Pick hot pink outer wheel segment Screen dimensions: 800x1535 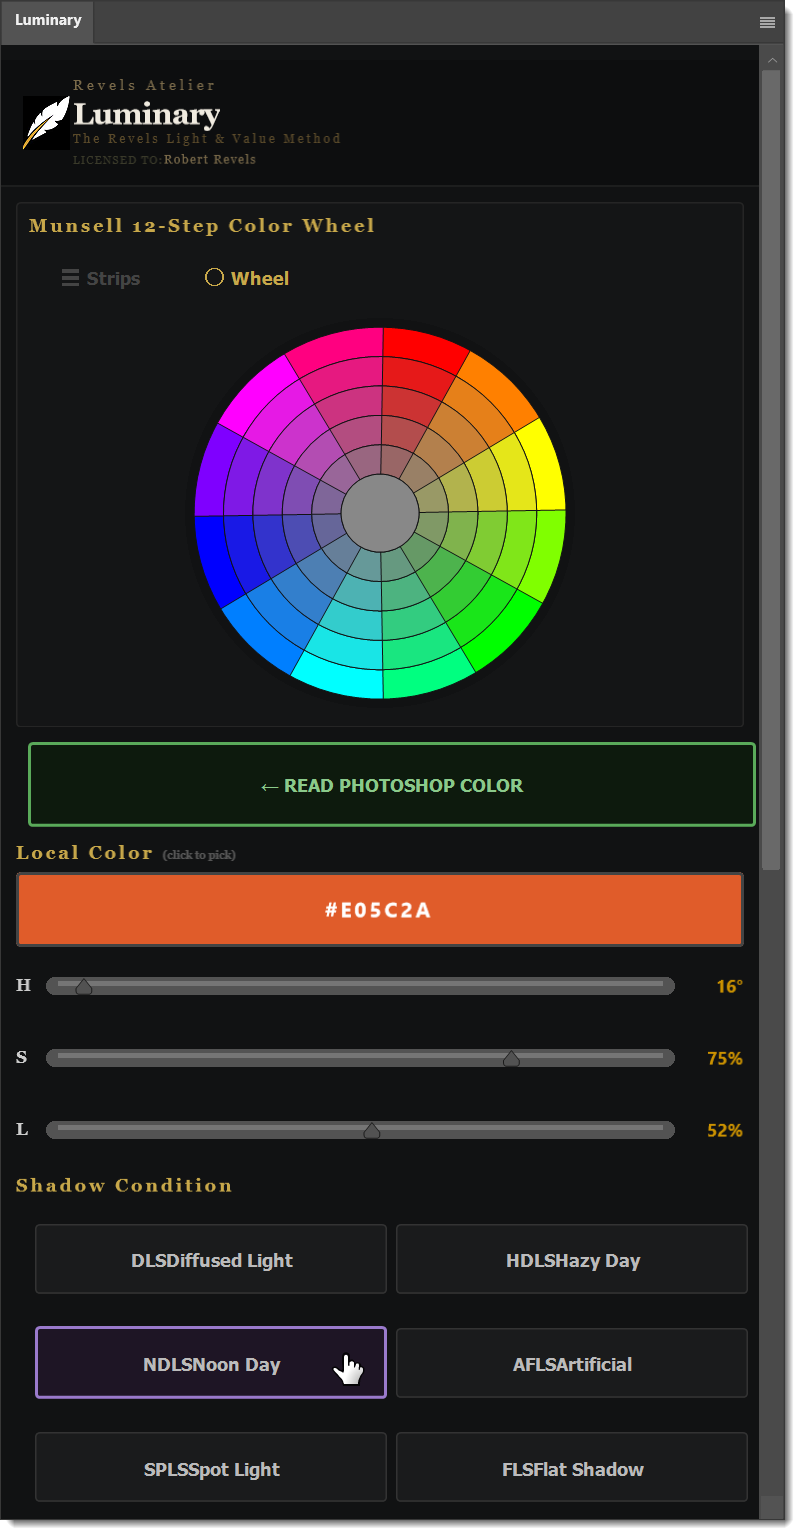tap(338, 346)
